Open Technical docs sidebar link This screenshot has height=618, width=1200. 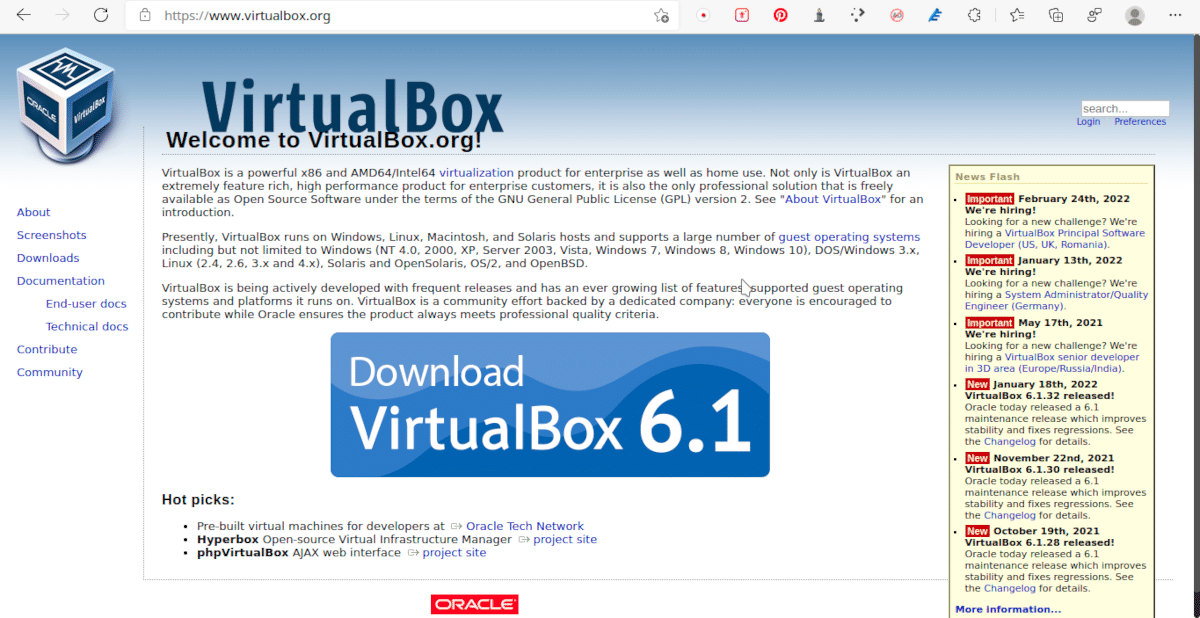[x=87, y=326]
